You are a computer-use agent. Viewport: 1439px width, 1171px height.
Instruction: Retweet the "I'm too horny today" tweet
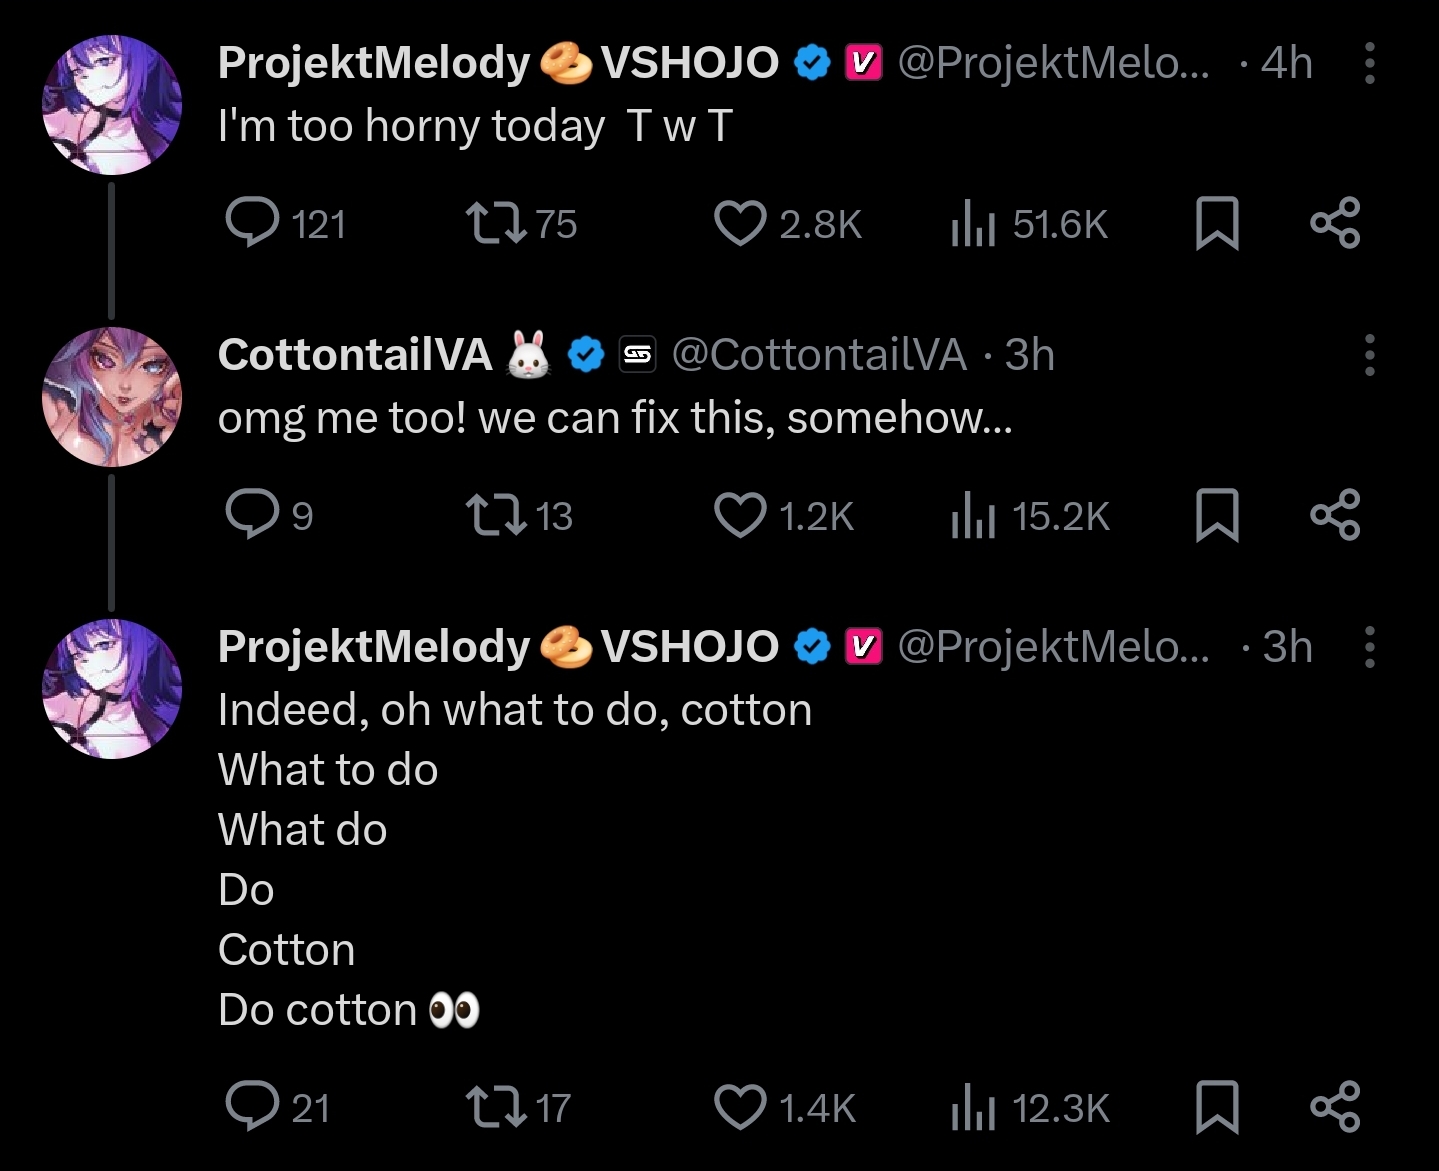click(496, 222)
